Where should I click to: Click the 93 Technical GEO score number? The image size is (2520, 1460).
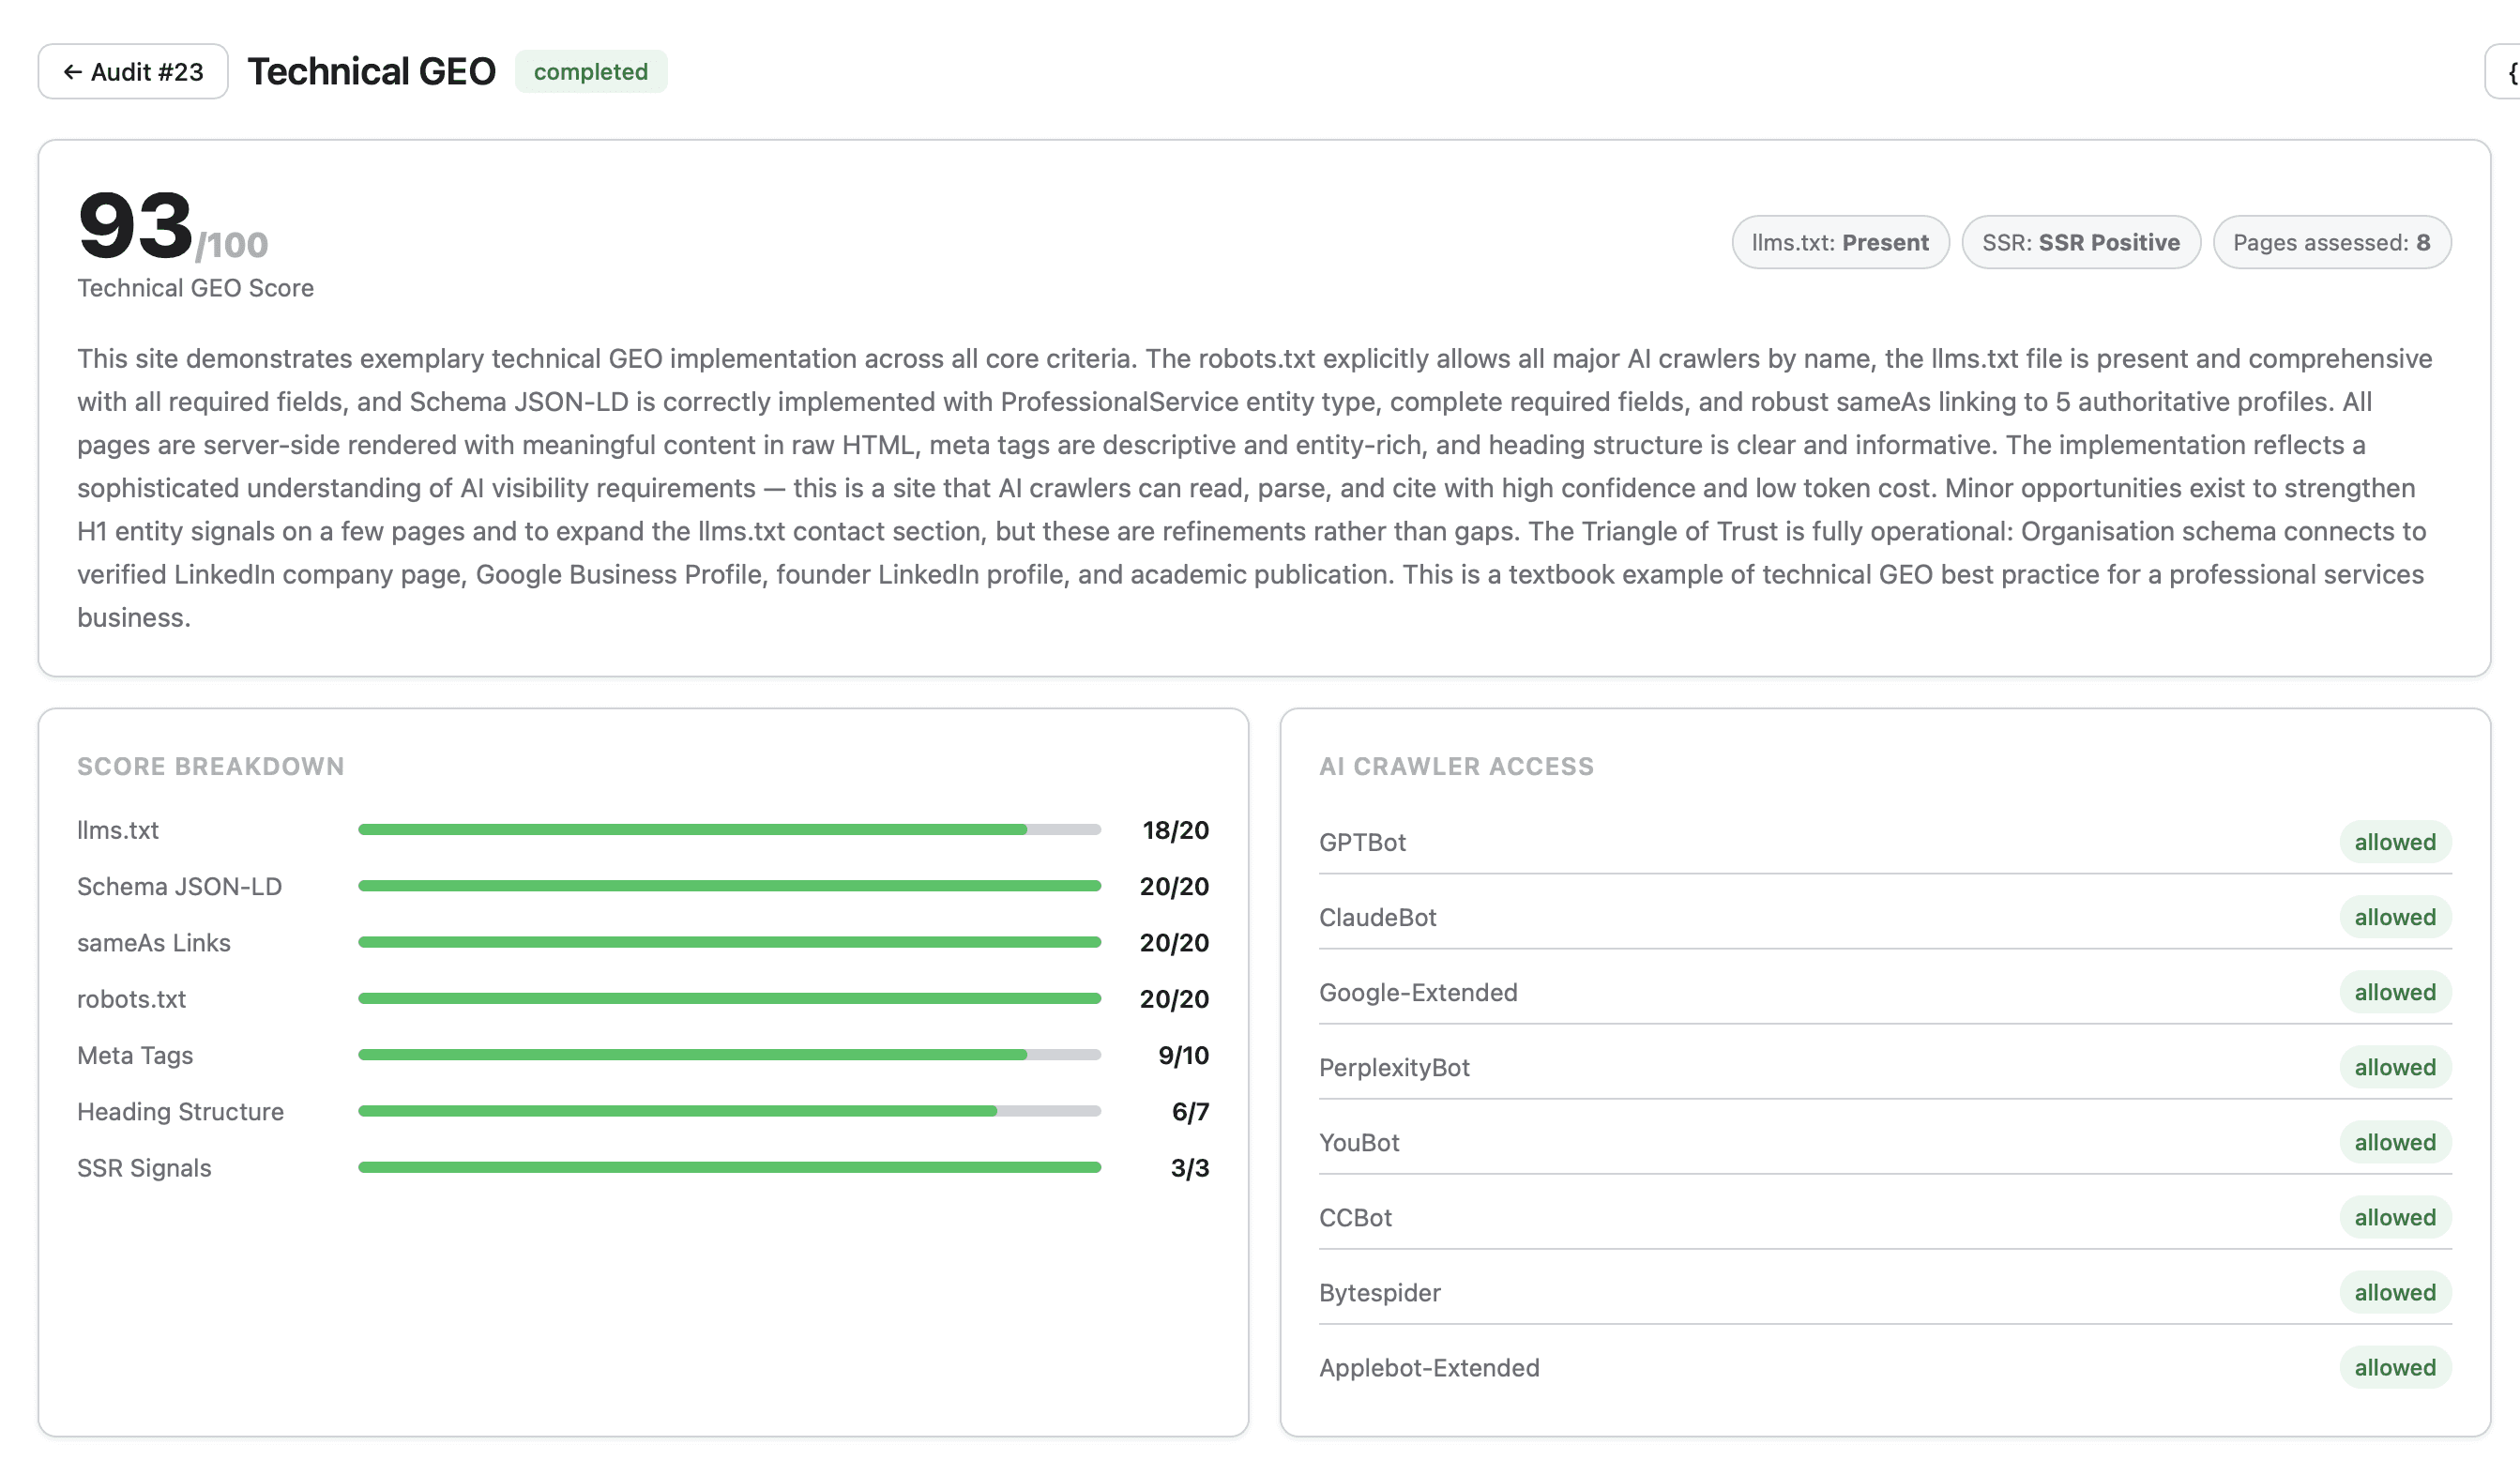(x=136, y=225)
